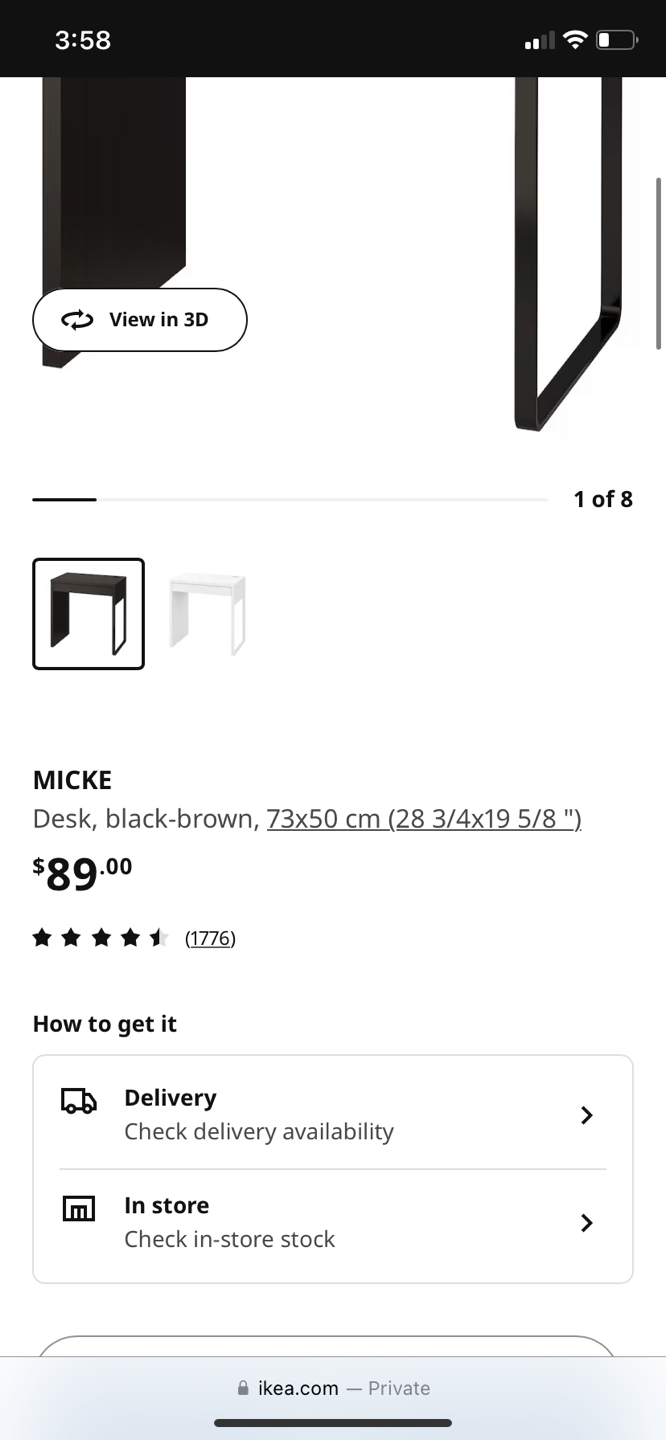Image resolution: width=666 pixels, height=1440 pixels.
Task: Tap the Check delivery availability text
Action: point(259,1132)
